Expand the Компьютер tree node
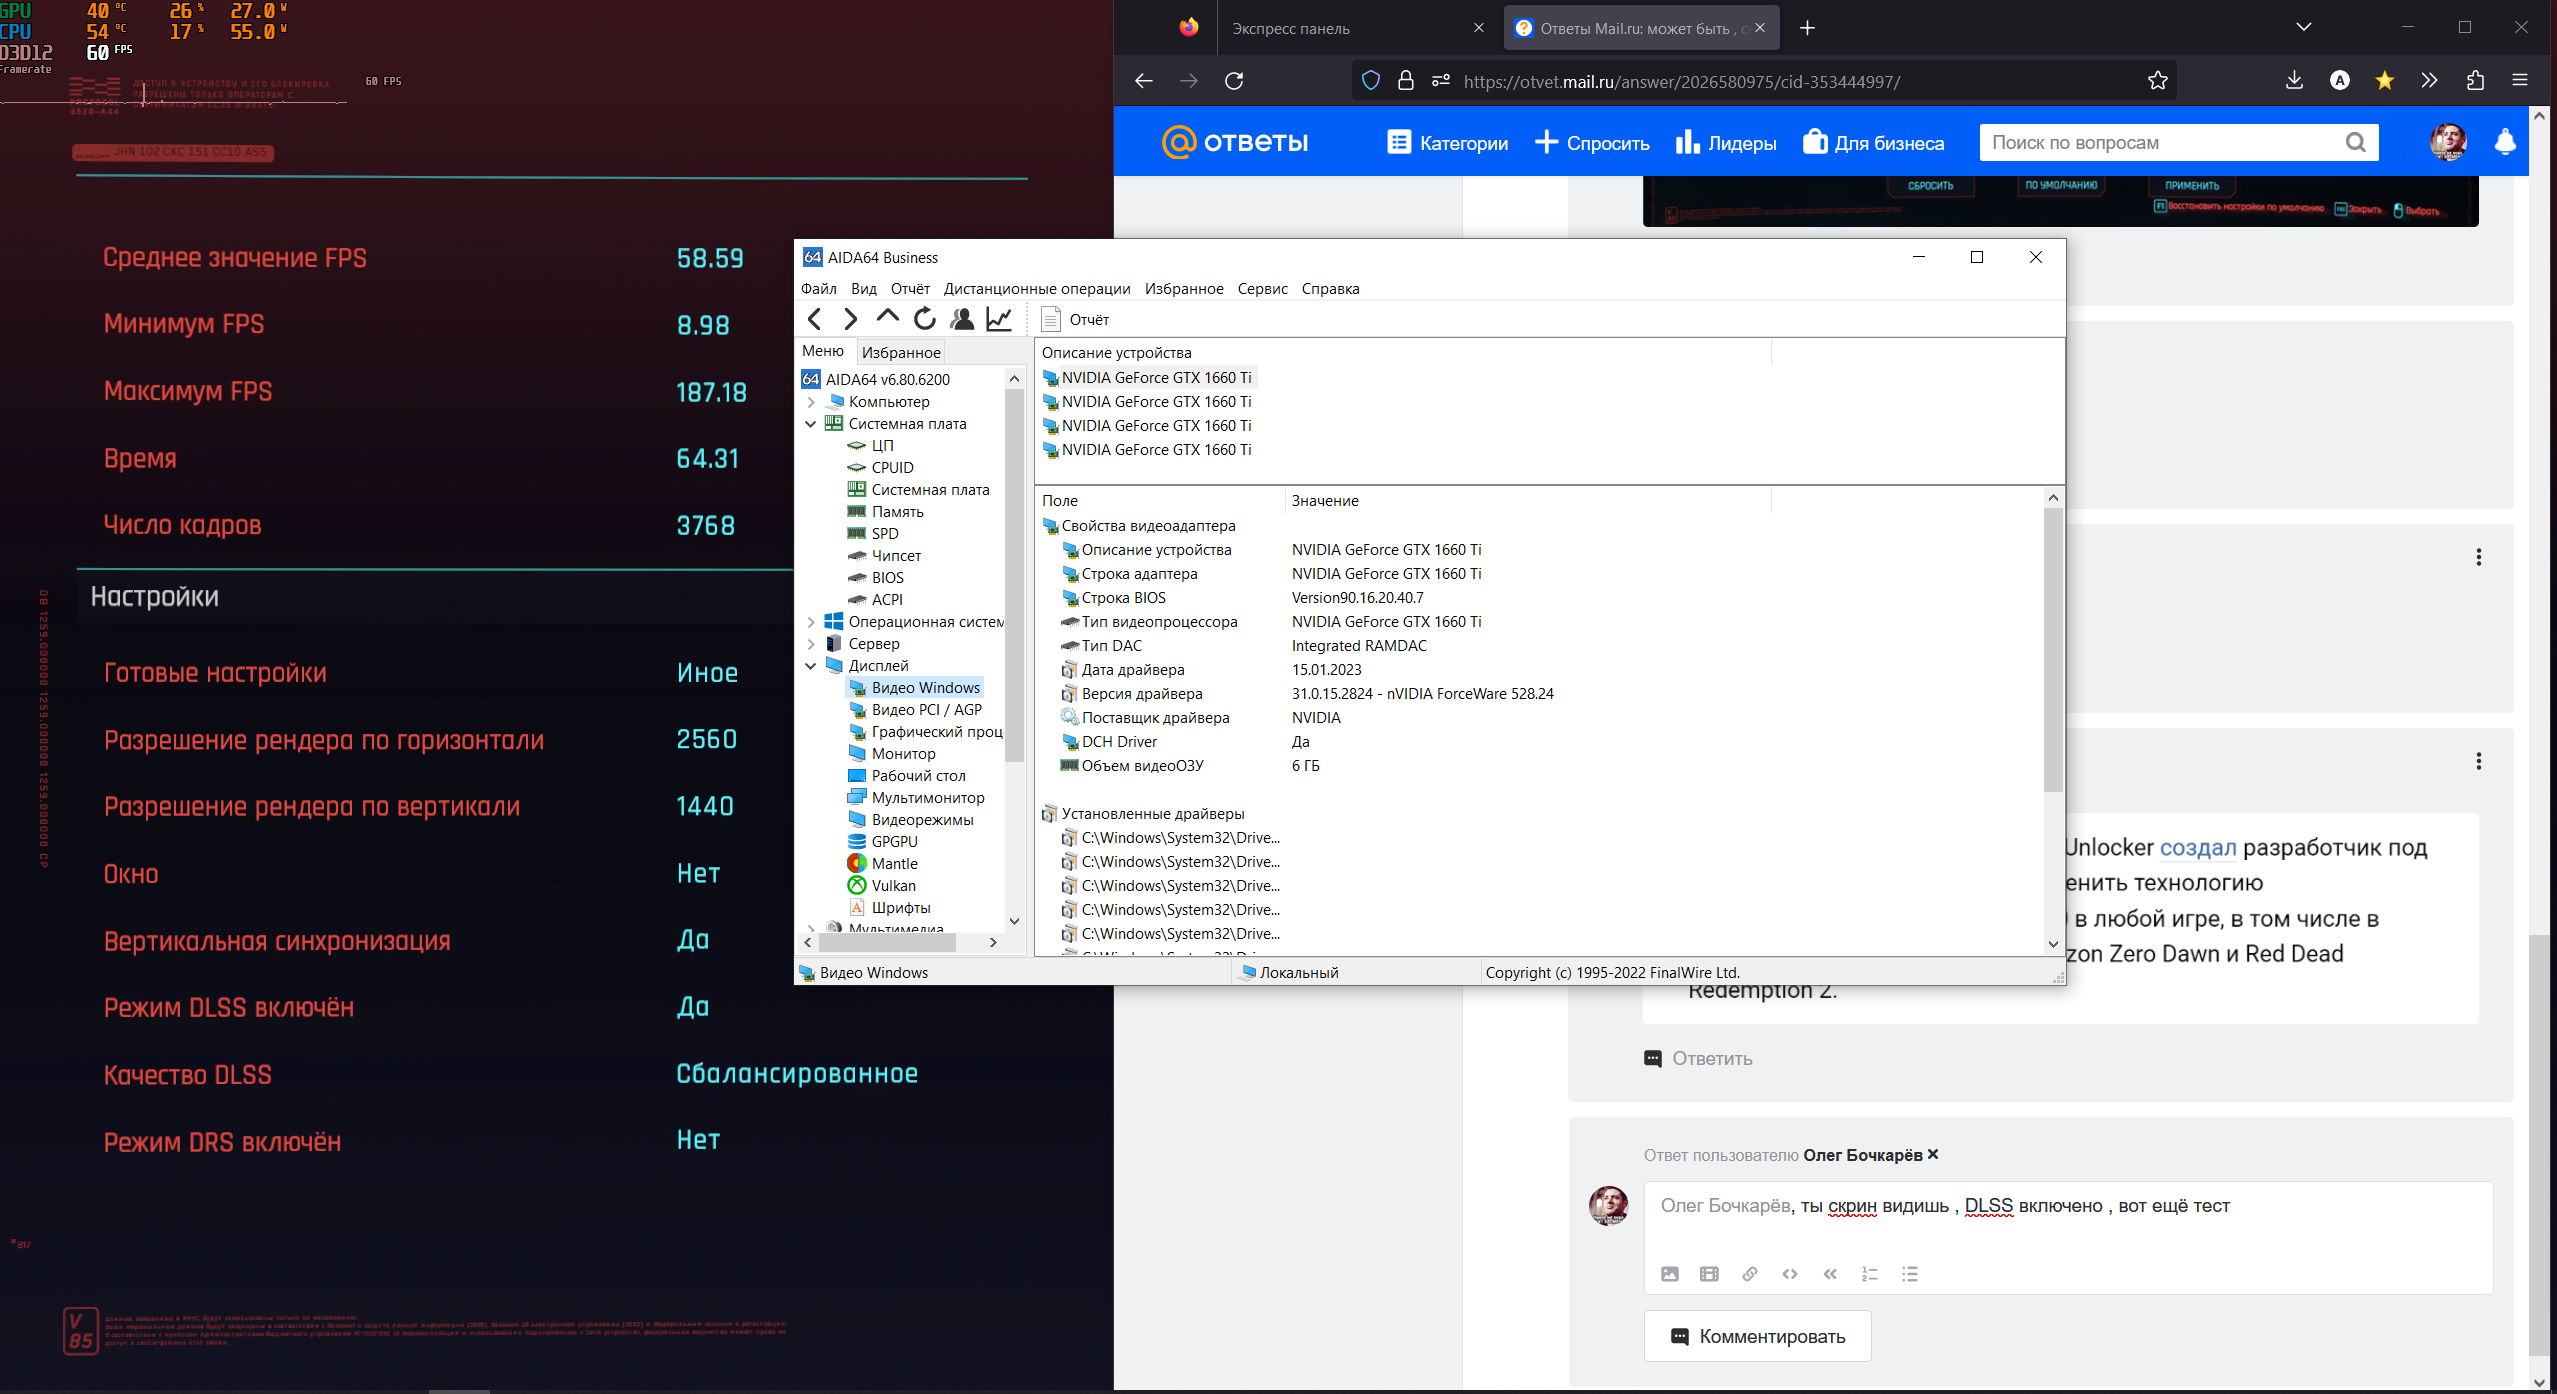The image size is (2557, 1394). (809, 401)
